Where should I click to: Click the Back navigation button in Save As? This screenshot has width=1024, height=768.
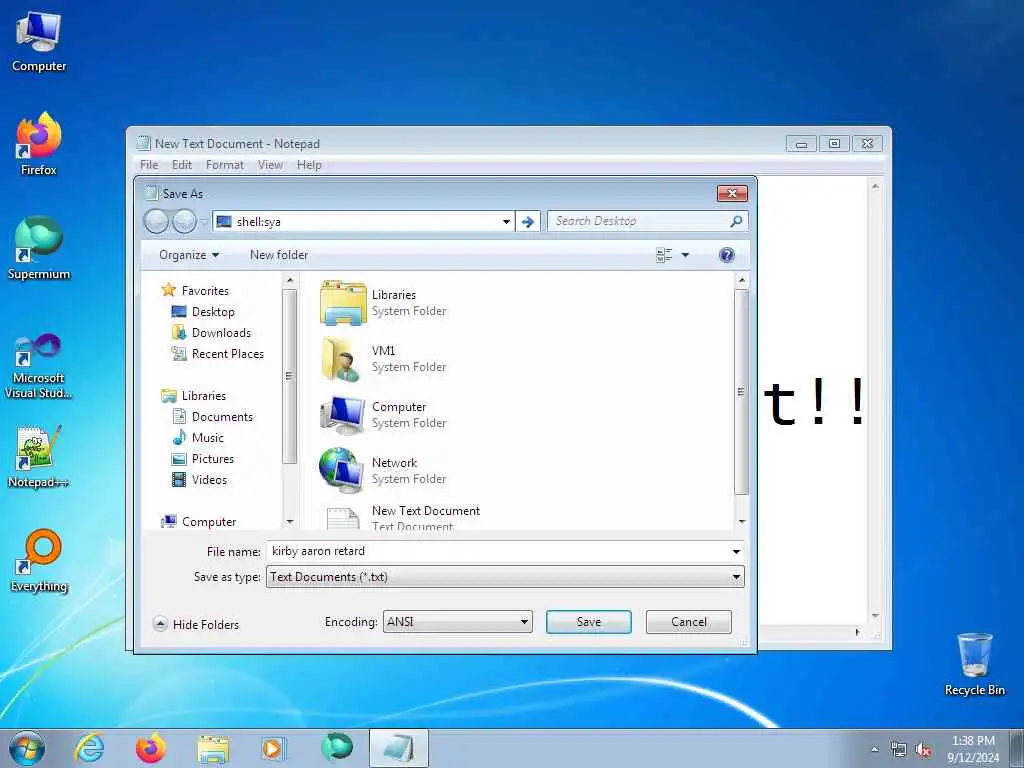coord(156,221)
